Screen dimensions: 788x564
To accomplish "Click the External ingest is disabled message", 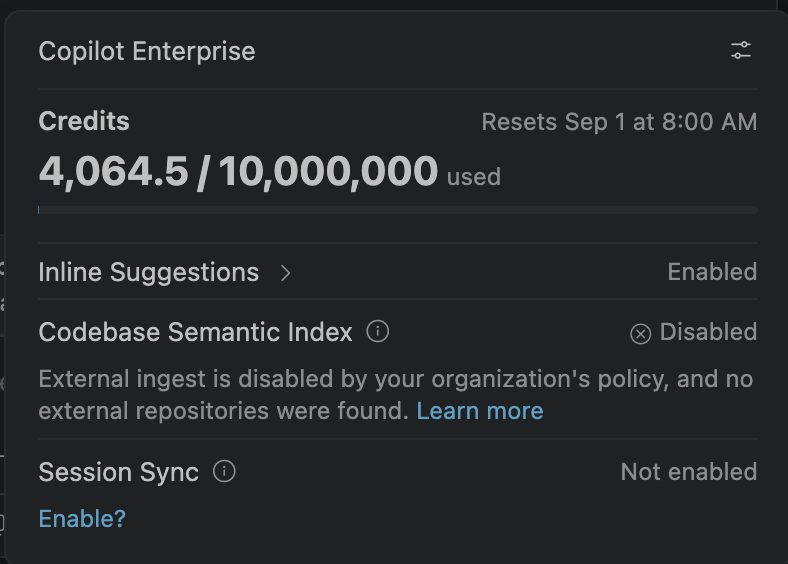I will coord(396,395).
